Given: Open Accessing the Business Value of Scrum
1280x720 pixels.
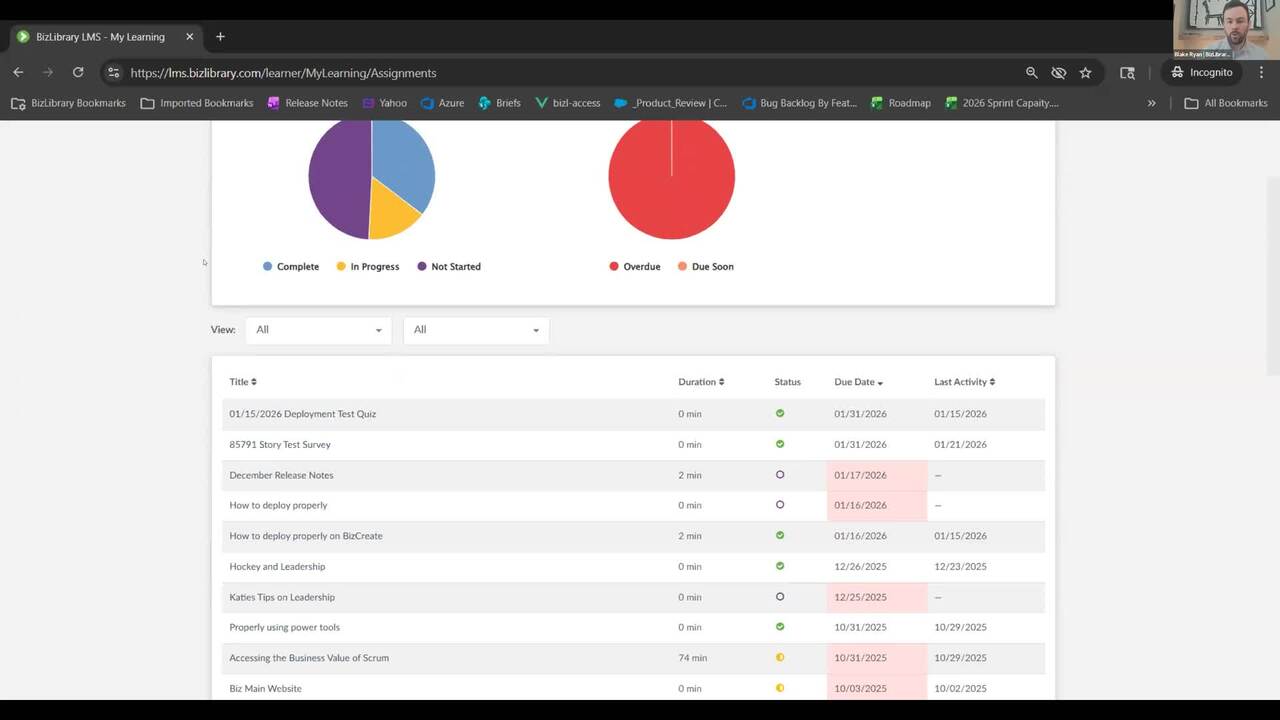Looking at the screenshot, I should coord(309,658).
